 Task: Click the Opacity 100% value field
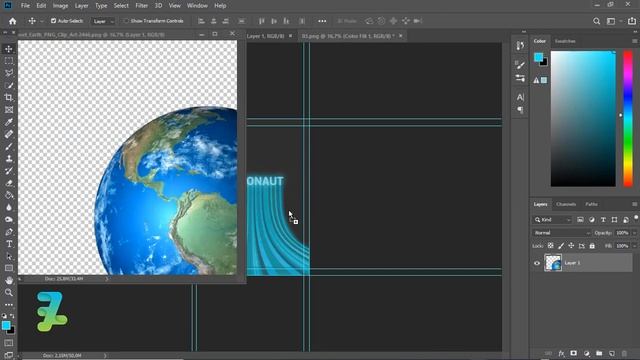click(x=622, y=233)
